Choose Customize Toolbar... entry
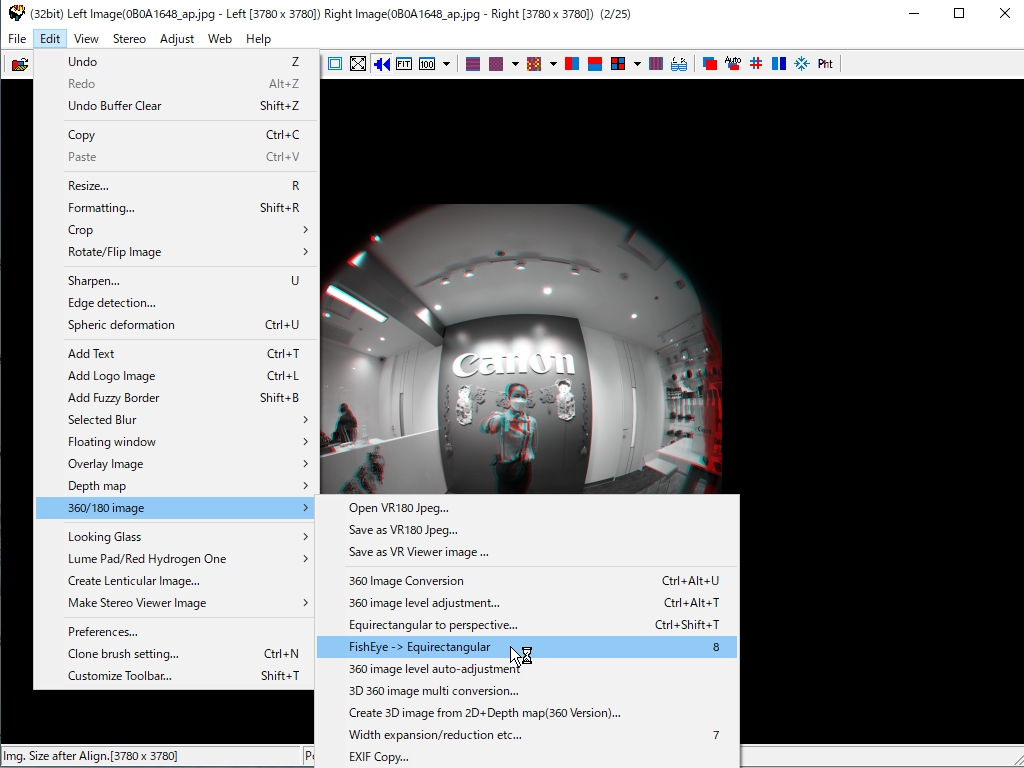The width and height of the screenshot is (1024, 768). pos(176,676)
